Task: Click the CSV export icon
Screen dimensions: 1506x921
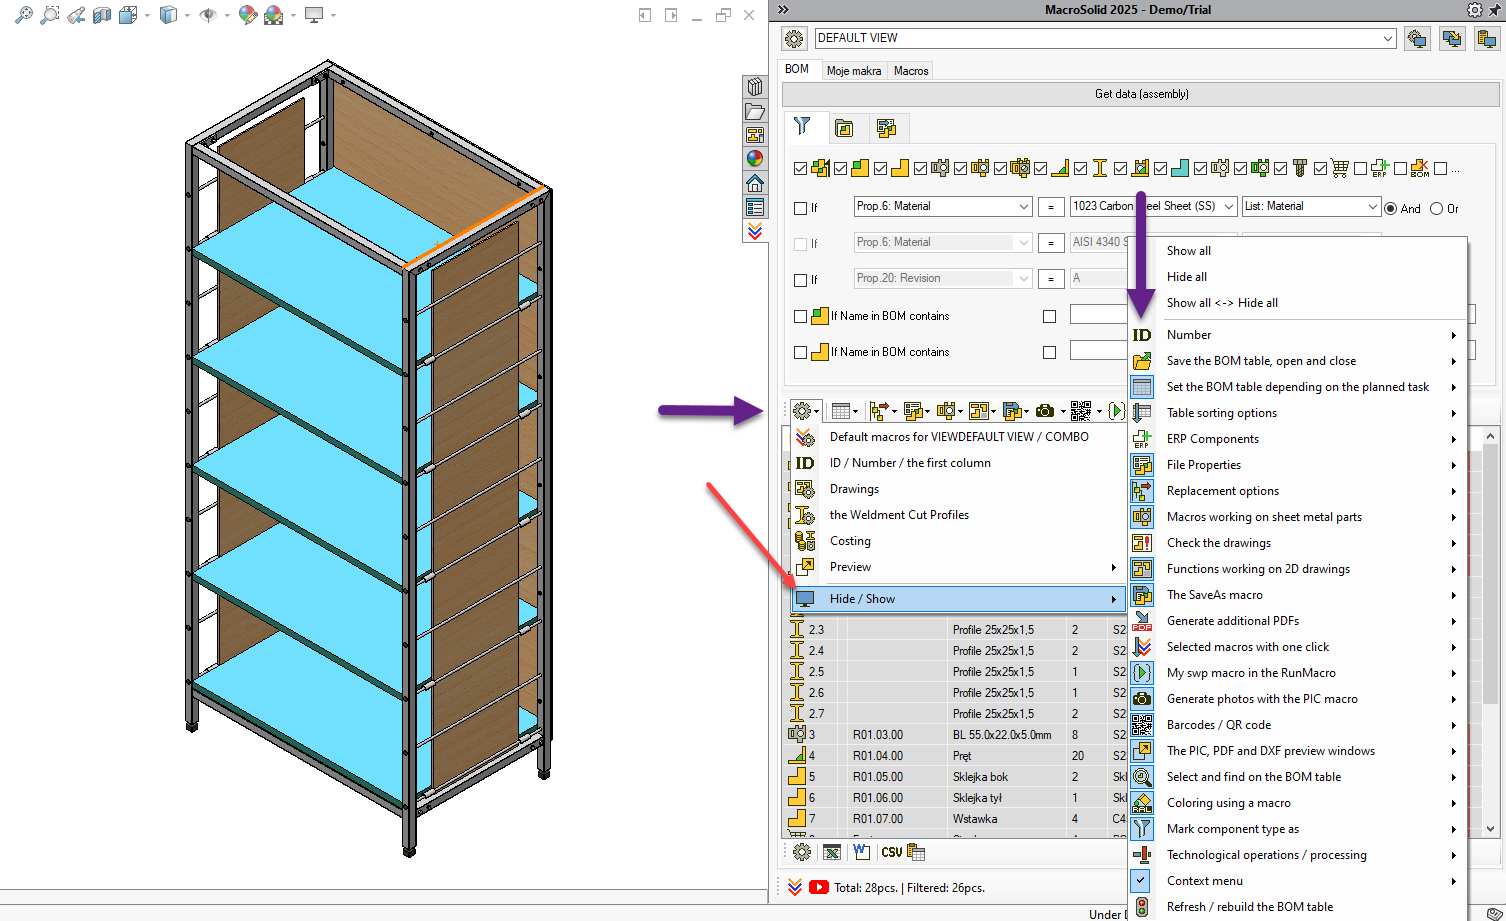Action: (892, 852)
